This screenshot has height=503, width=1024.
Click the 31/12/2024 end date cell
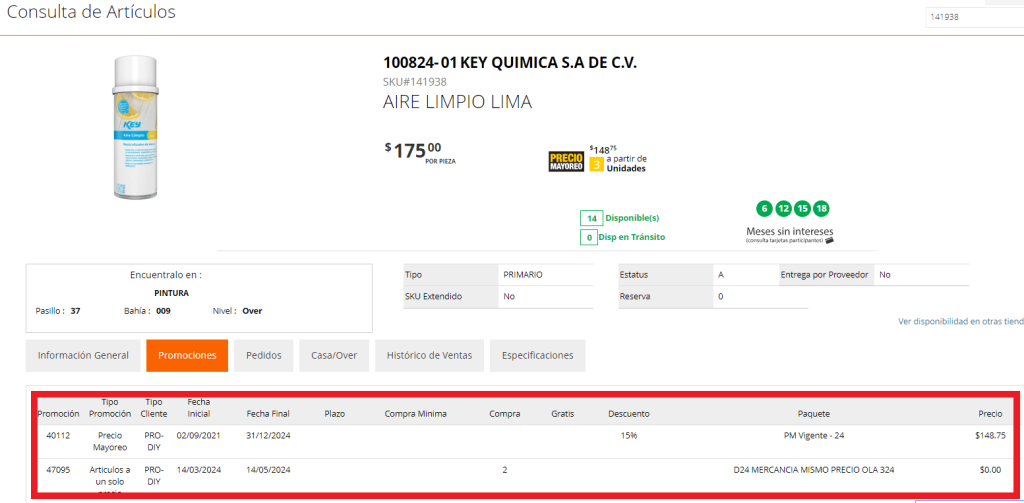[x=268, y=435]
